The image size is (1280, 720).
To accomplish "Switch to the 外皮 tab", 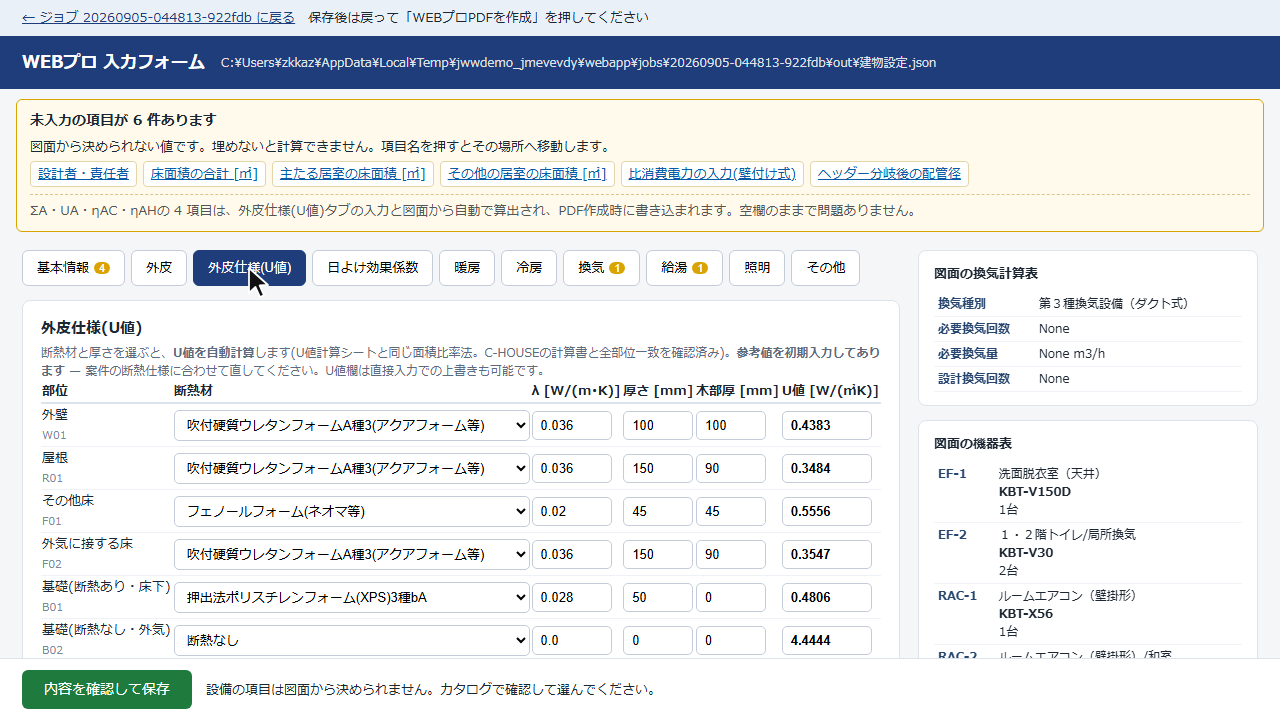I will (159, 268).
